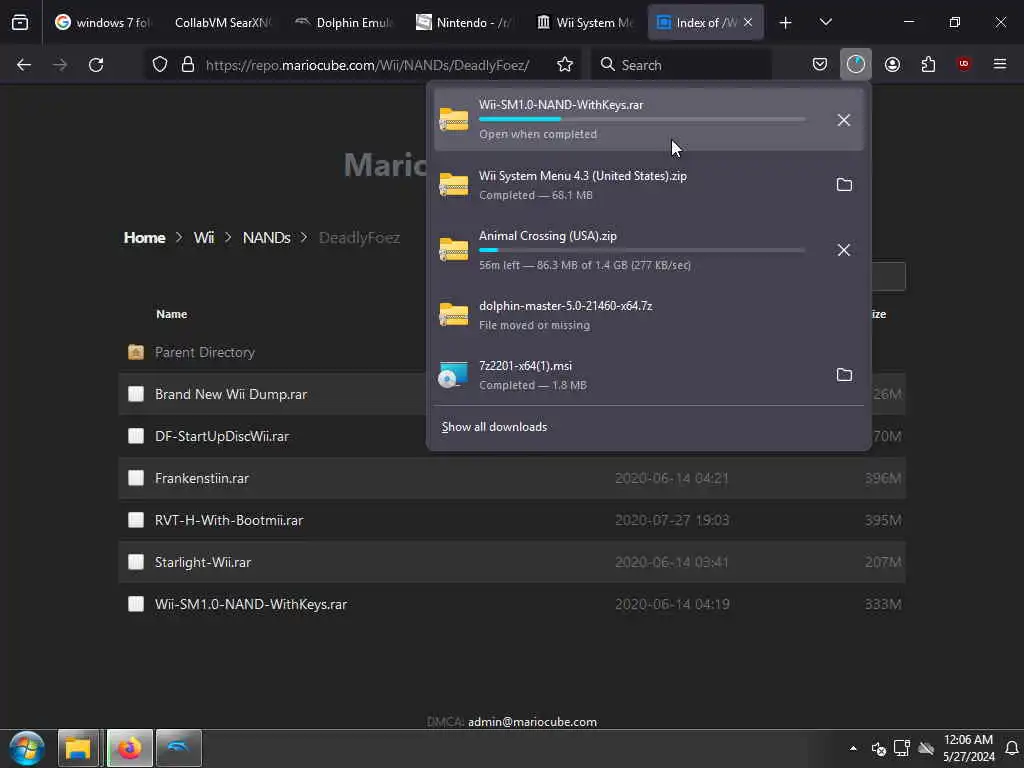The image size is (1024, 768).
Task: Open the uBlock Origin extension icon
Action: tap(963, 64)
